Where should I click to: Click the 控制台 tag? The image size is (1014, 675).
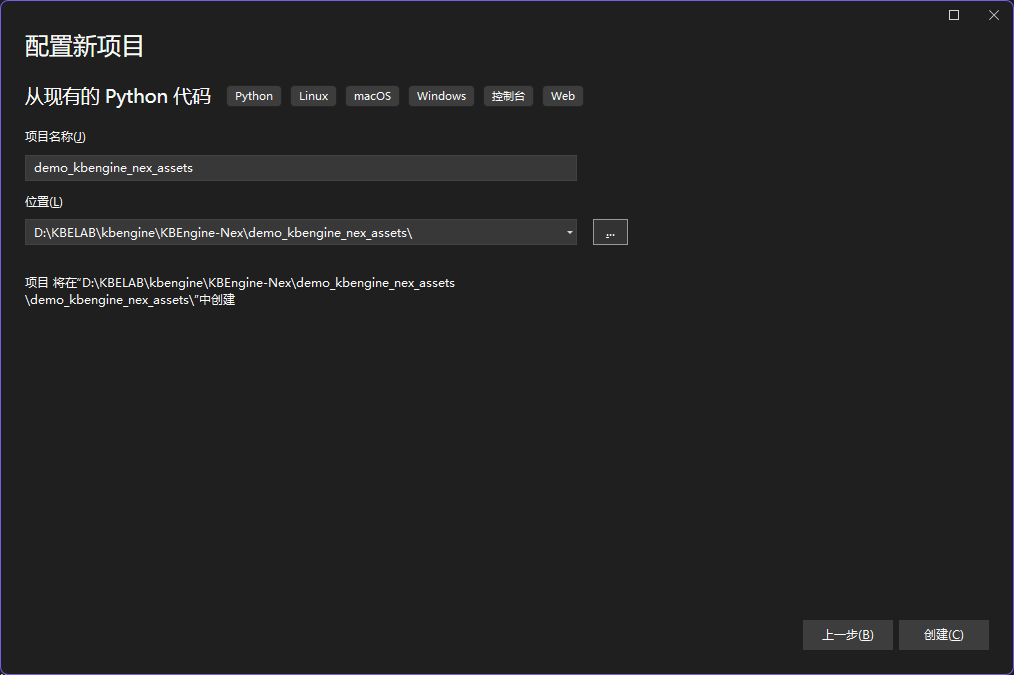(508, 96)
